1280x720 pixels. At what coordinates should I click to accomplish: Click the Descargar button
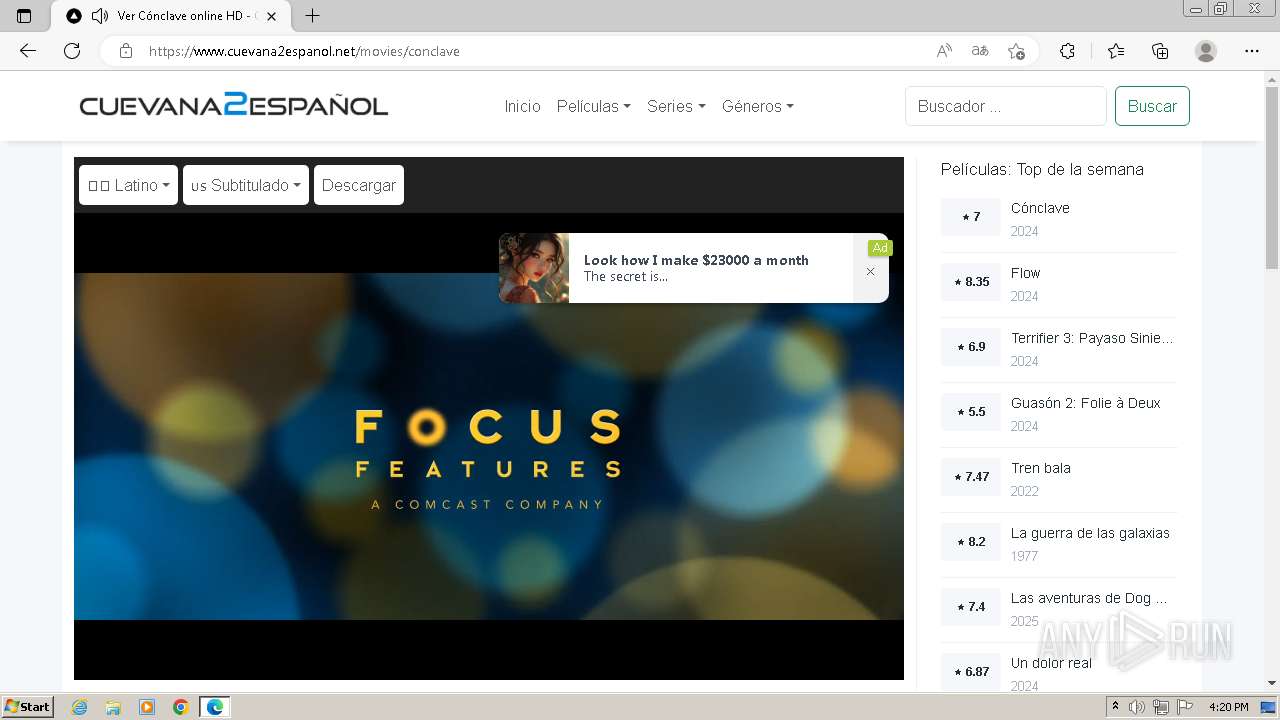(x=359, y=185)
